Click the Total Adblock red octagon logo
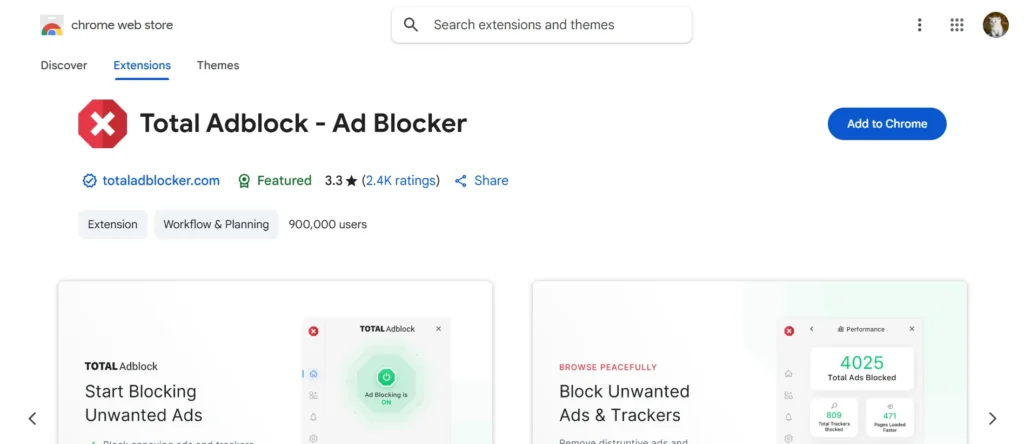The image size is (1024, 444). 102,124
